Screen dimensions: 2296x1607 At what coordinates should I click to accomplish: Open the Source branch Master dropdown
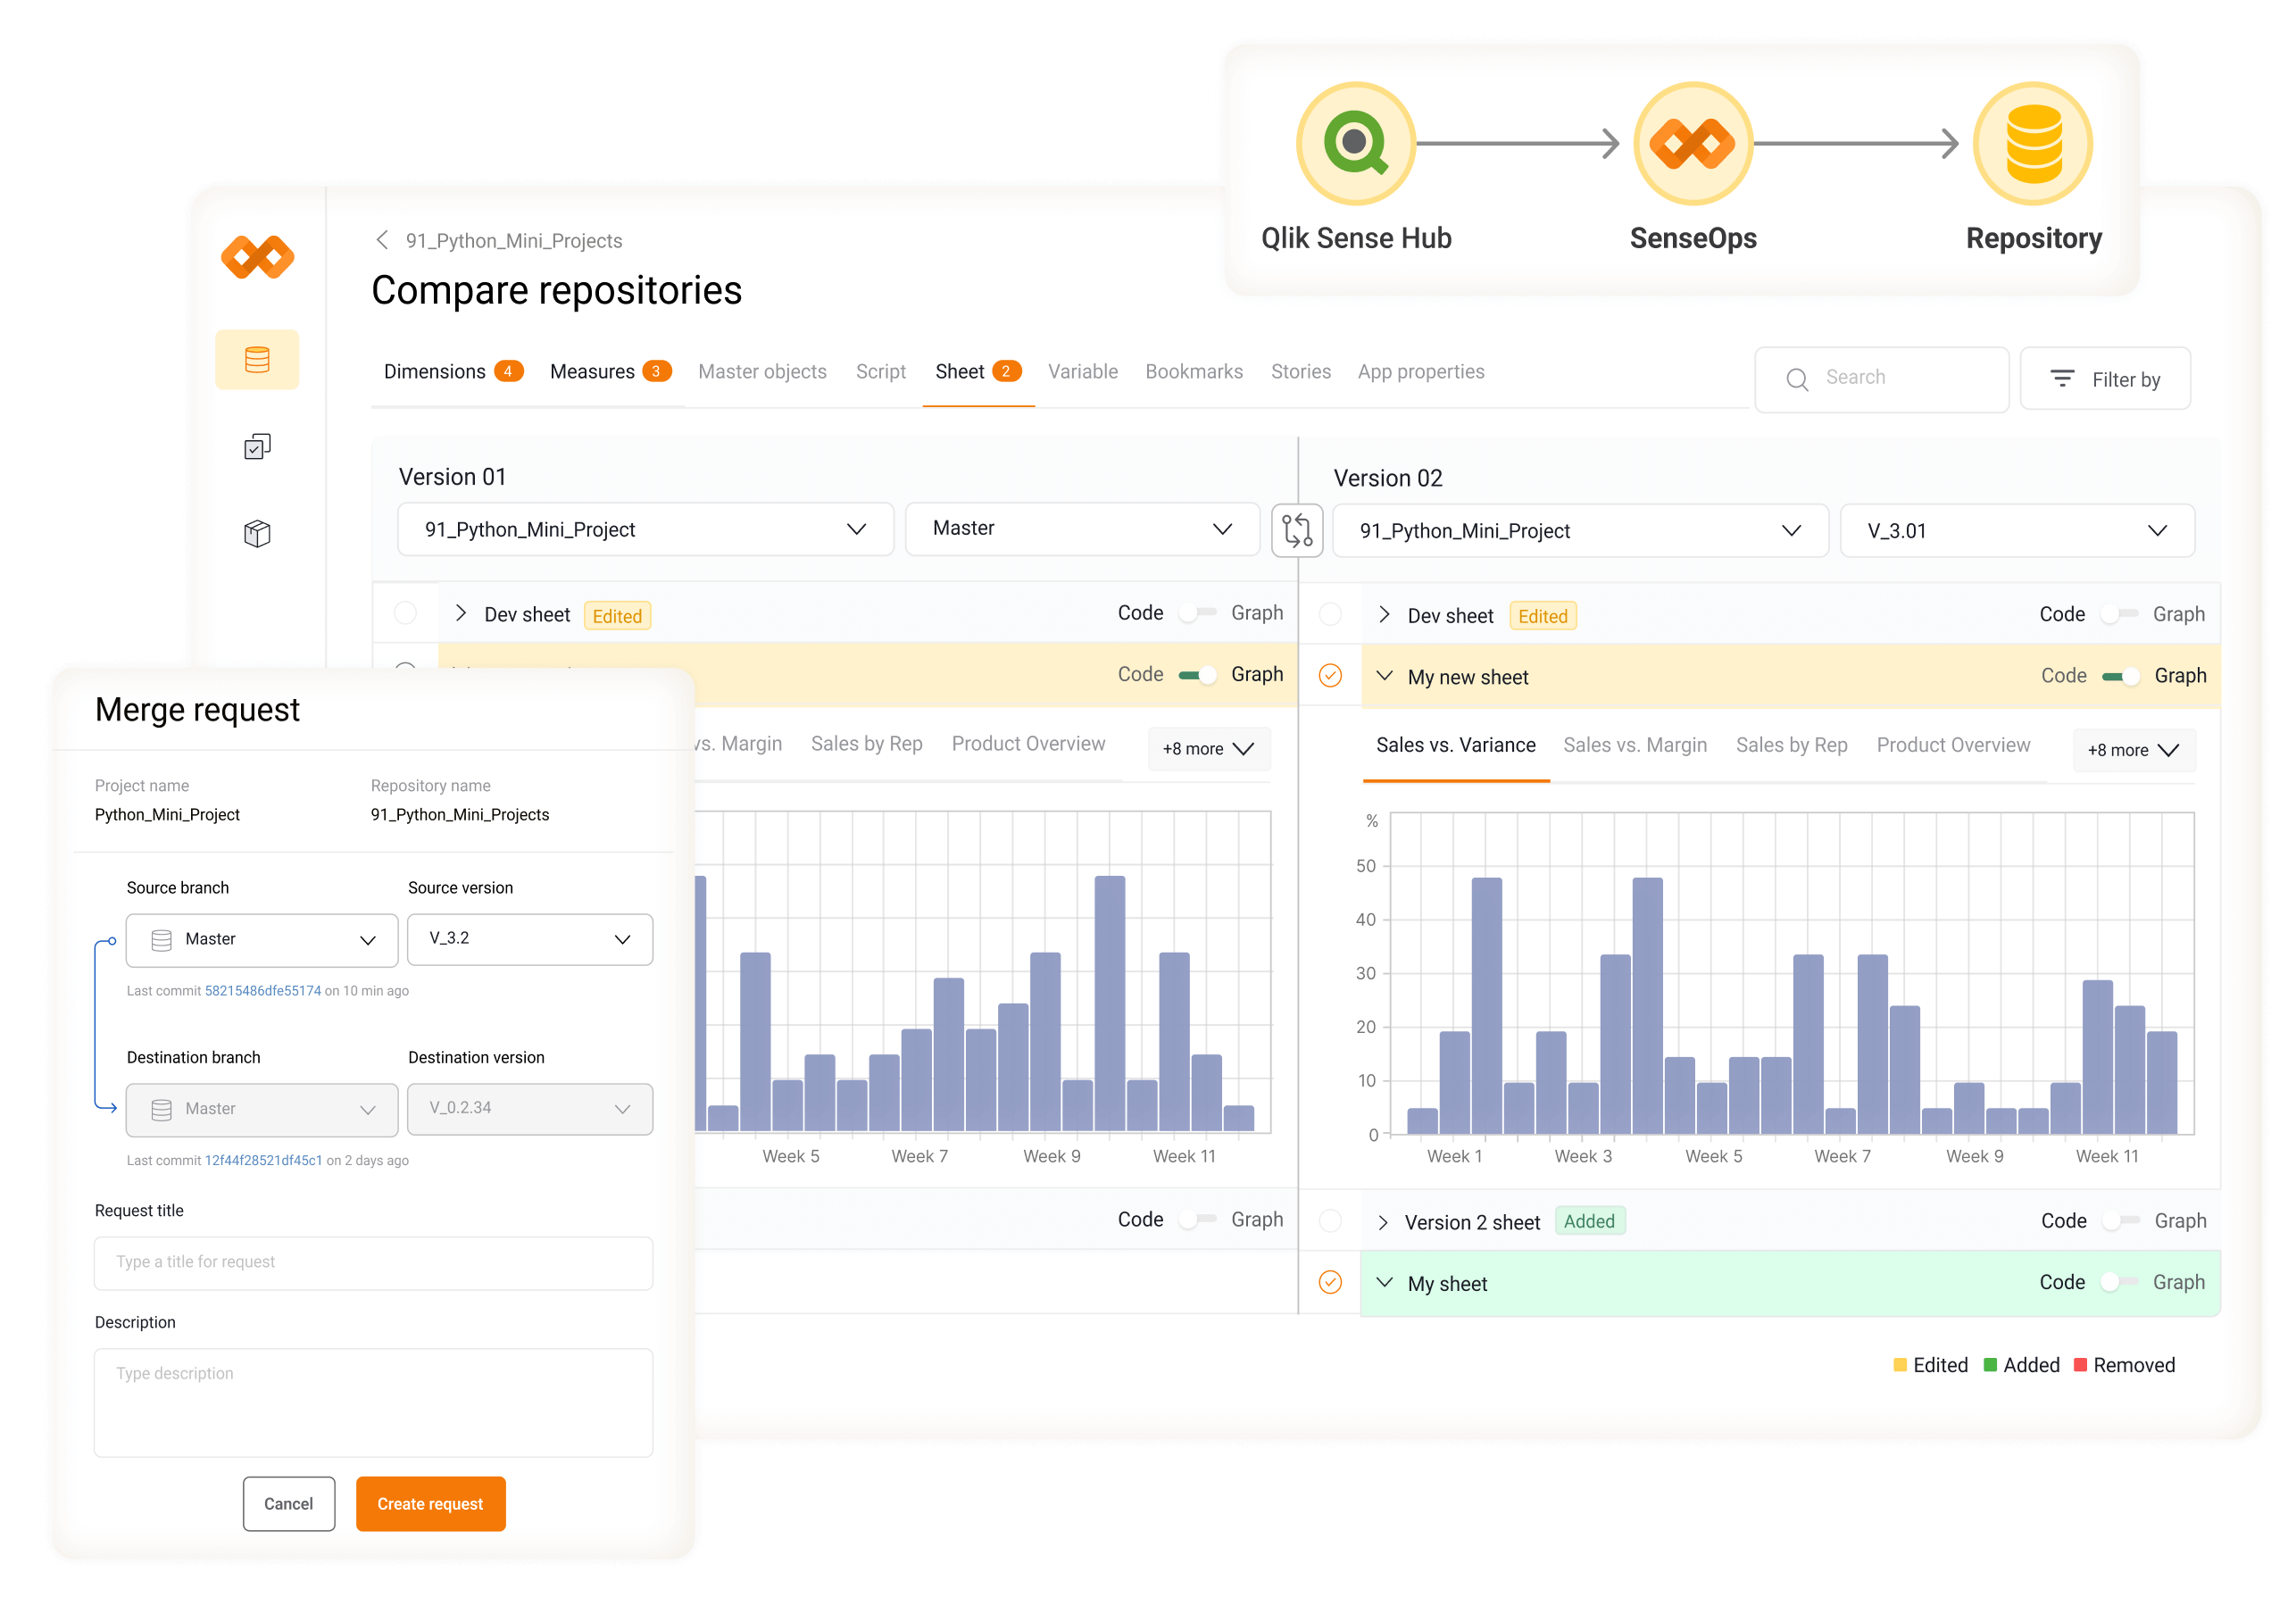pyautogui.click(x=262, y=939)
